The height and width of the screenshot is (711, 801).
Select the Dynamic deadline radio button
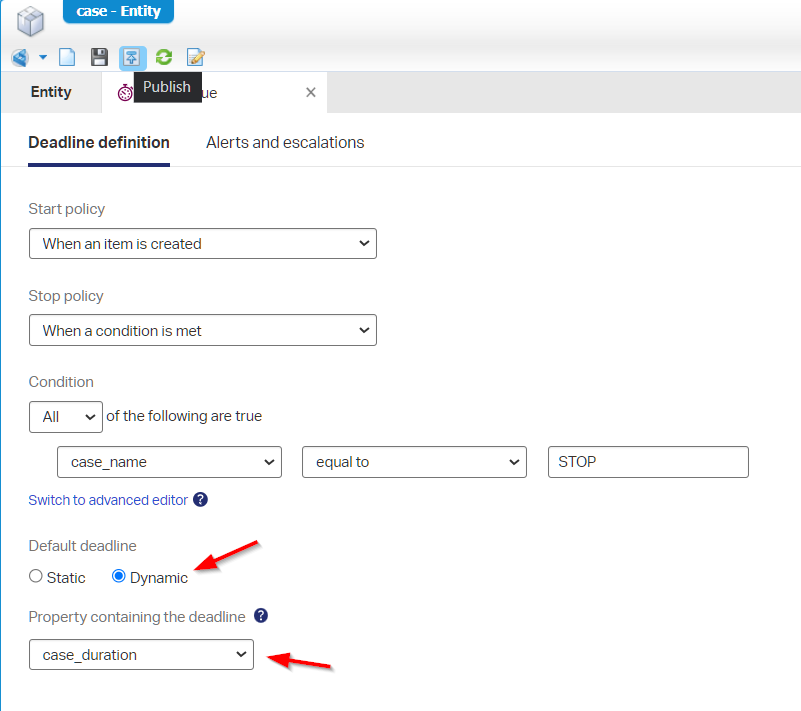119,577
